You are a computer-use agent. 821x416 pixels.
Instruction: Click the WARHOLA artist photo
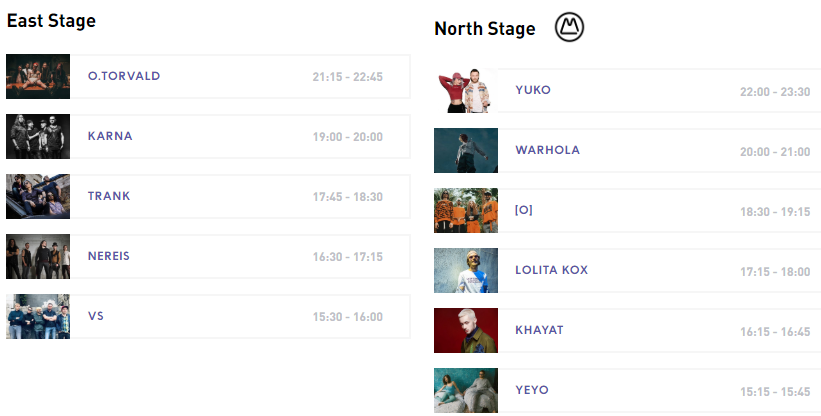(466, 151)
